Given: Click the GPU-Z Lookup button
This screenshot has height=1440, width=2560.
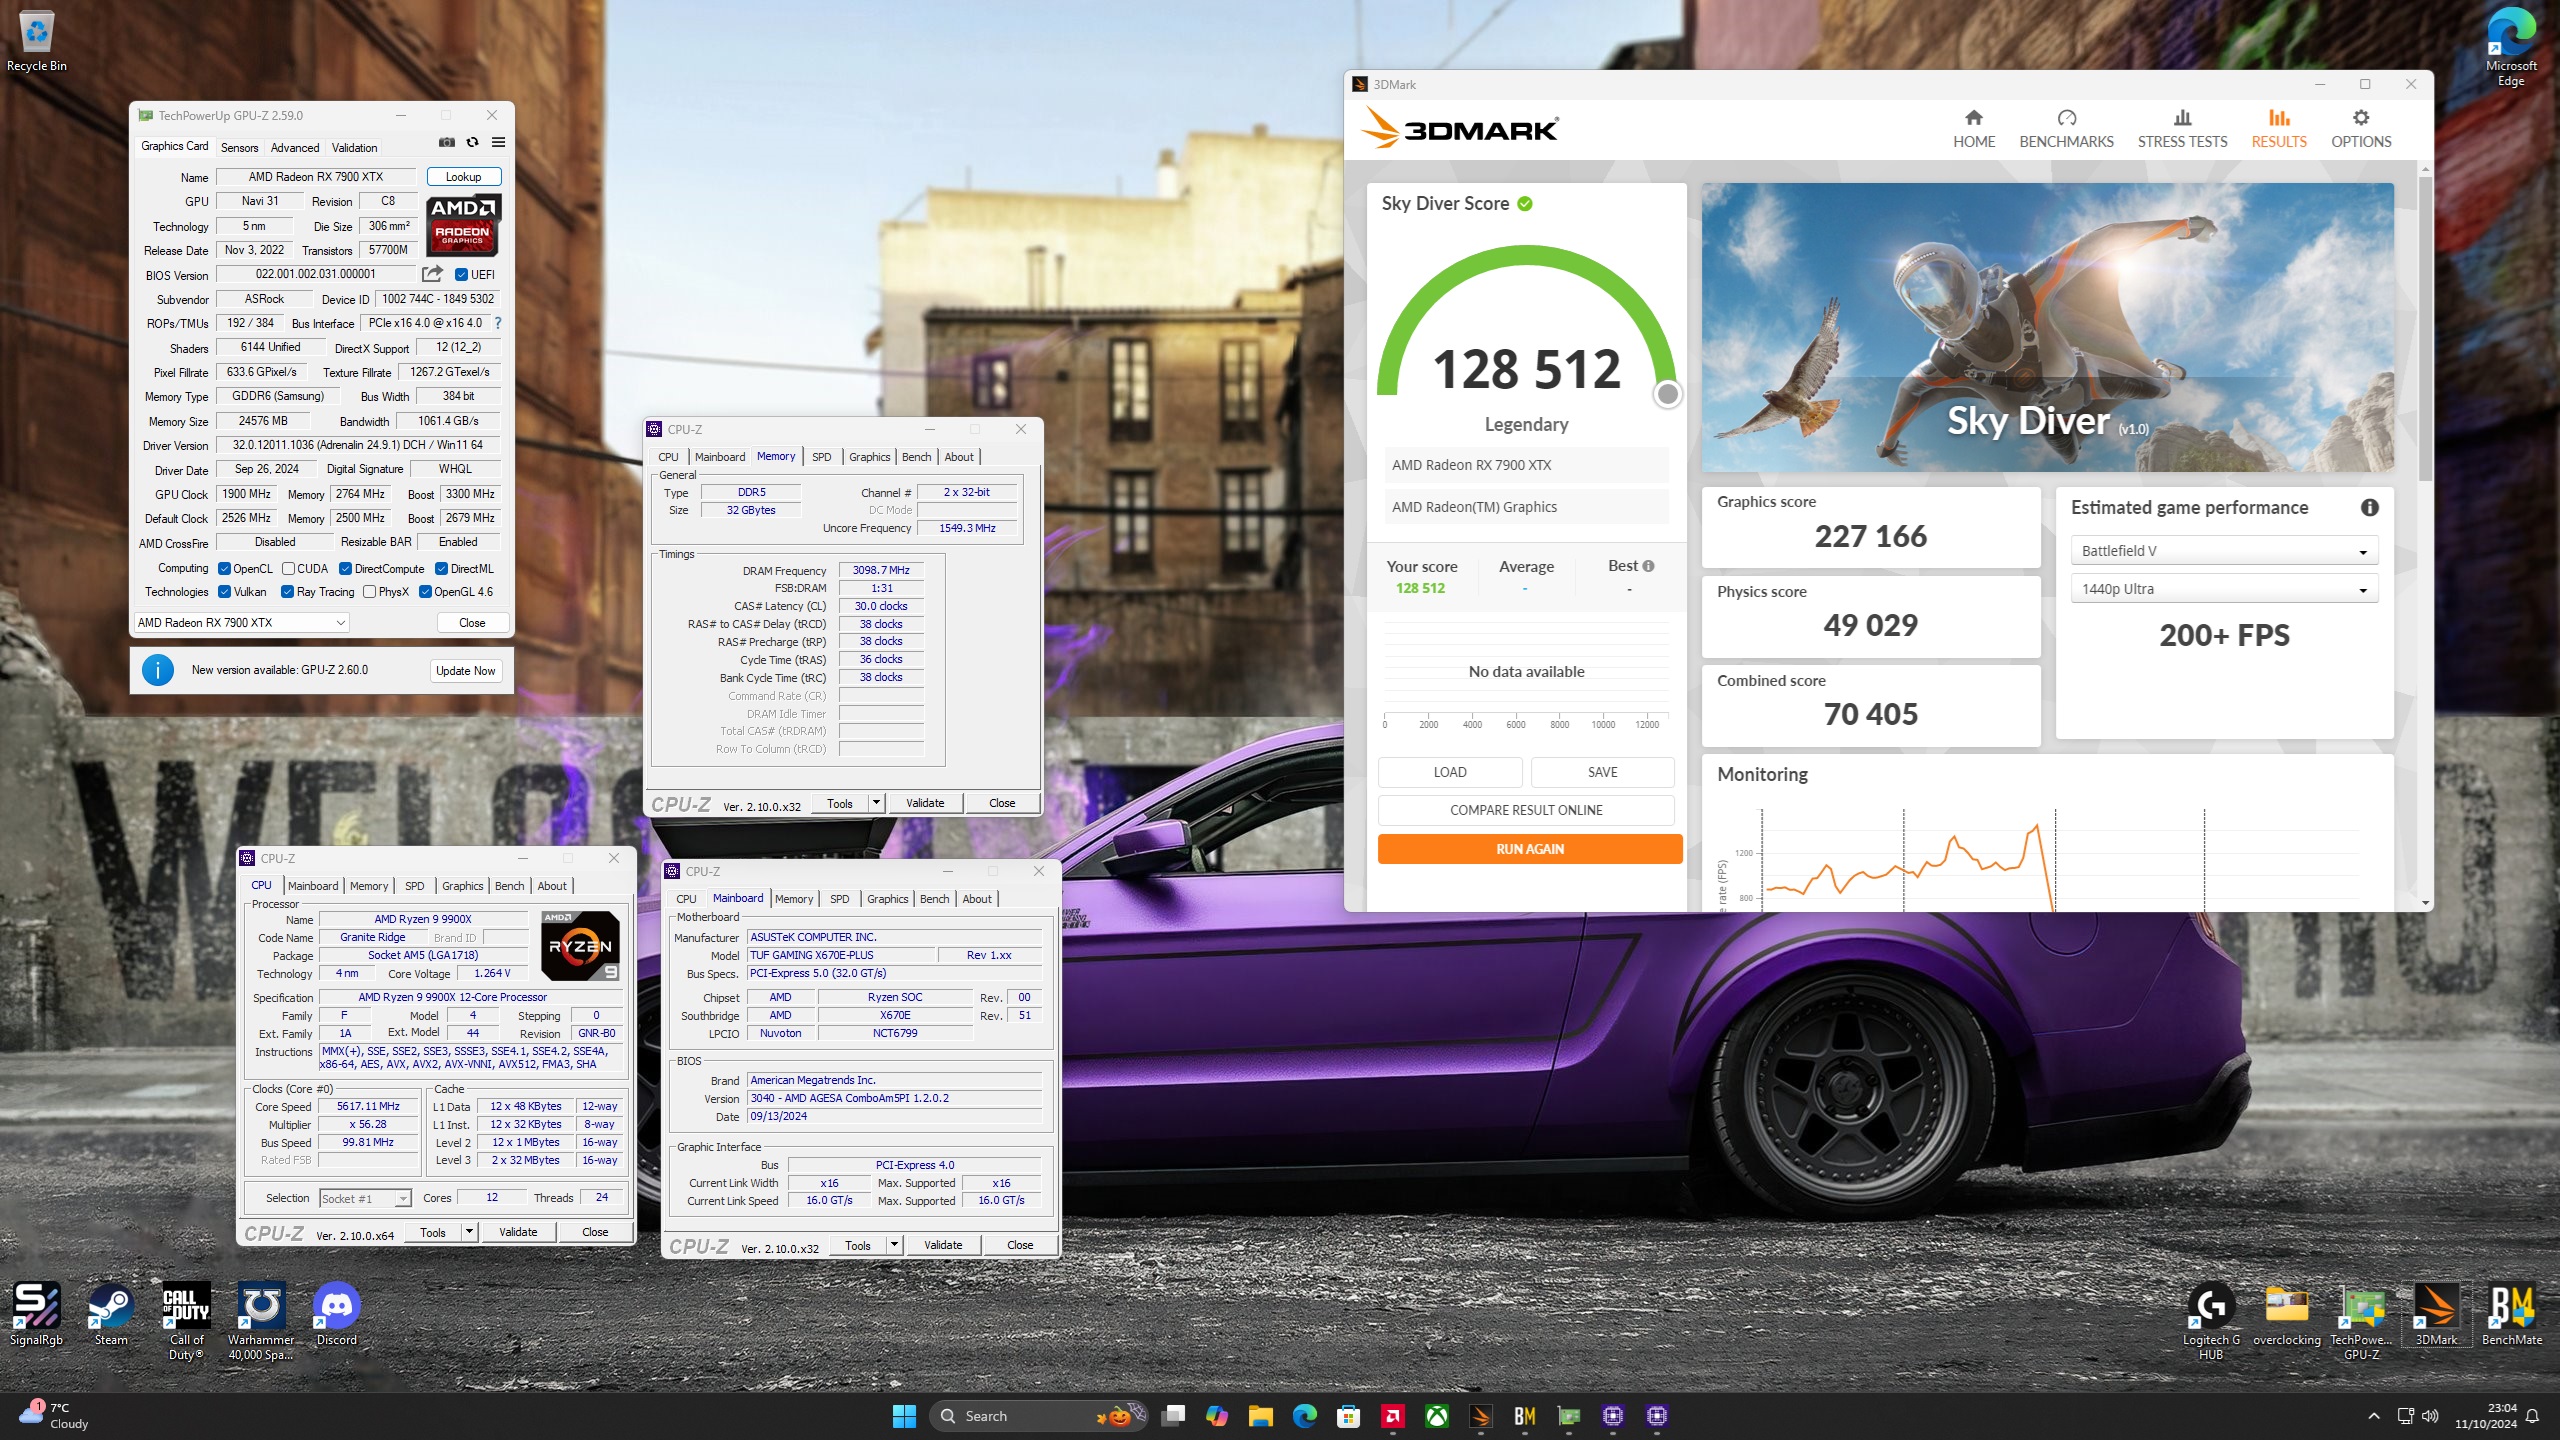Looking at the screenshot, I should coord(464,177).
